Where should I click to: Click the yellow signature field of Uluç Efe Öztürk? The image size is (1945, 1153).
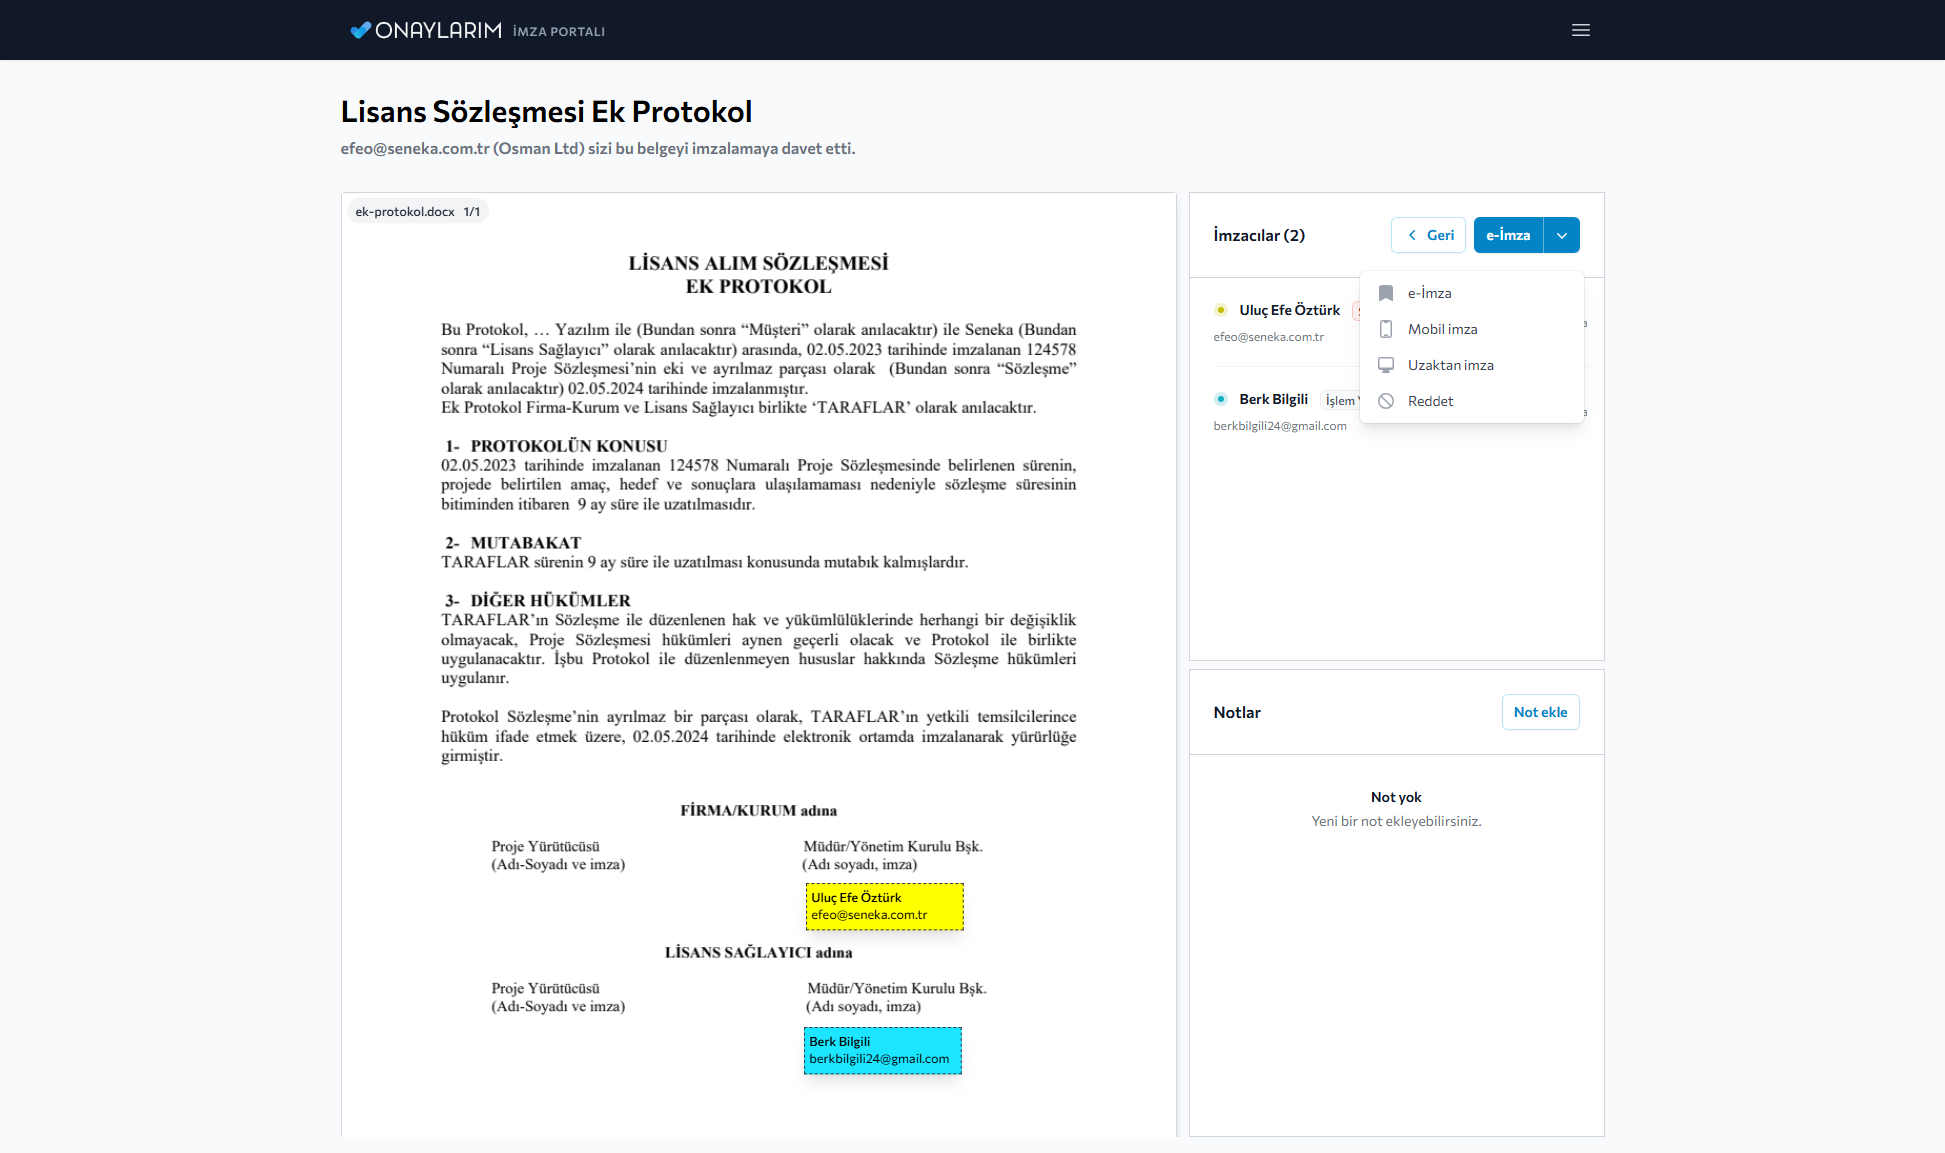coord(883,906)
